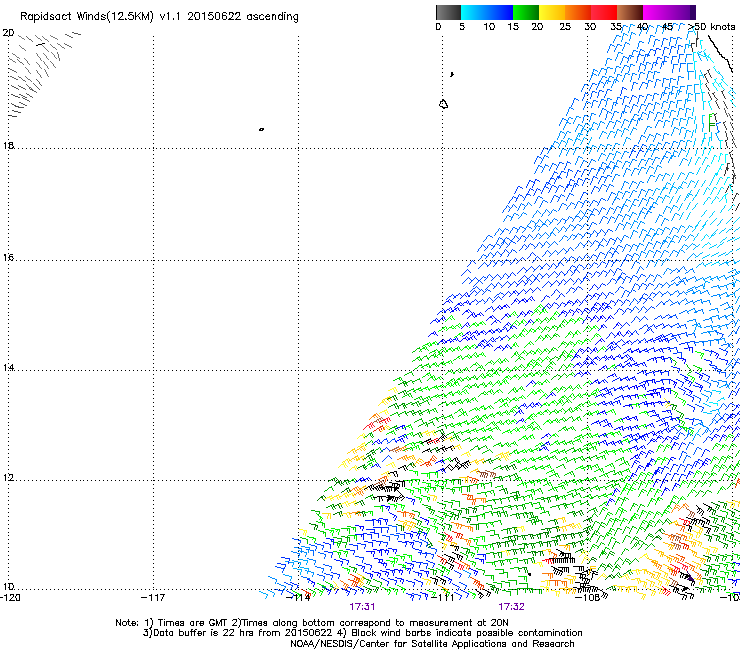Click the longitude axis label '-117'
The height and width of the screenshot is (650, 740).
click(153, 598)
